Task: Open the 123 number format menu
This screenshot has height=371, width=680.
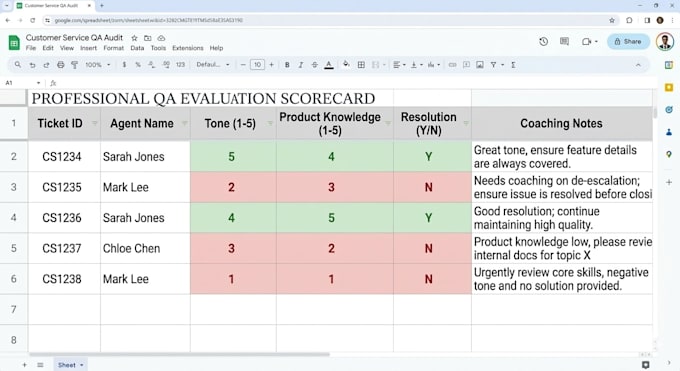Action: [x=180, y=65]
